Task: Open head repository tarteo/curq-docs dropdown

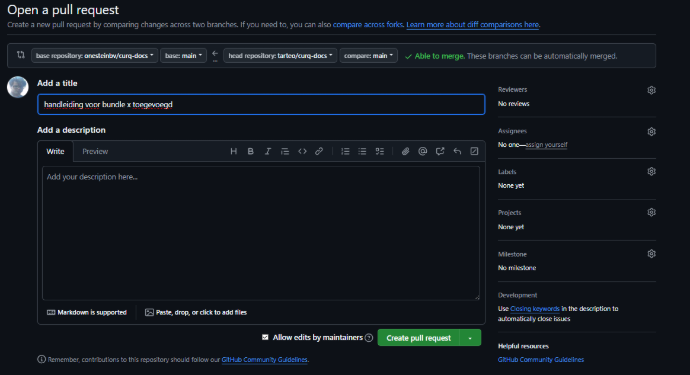Action: point(280,55)
